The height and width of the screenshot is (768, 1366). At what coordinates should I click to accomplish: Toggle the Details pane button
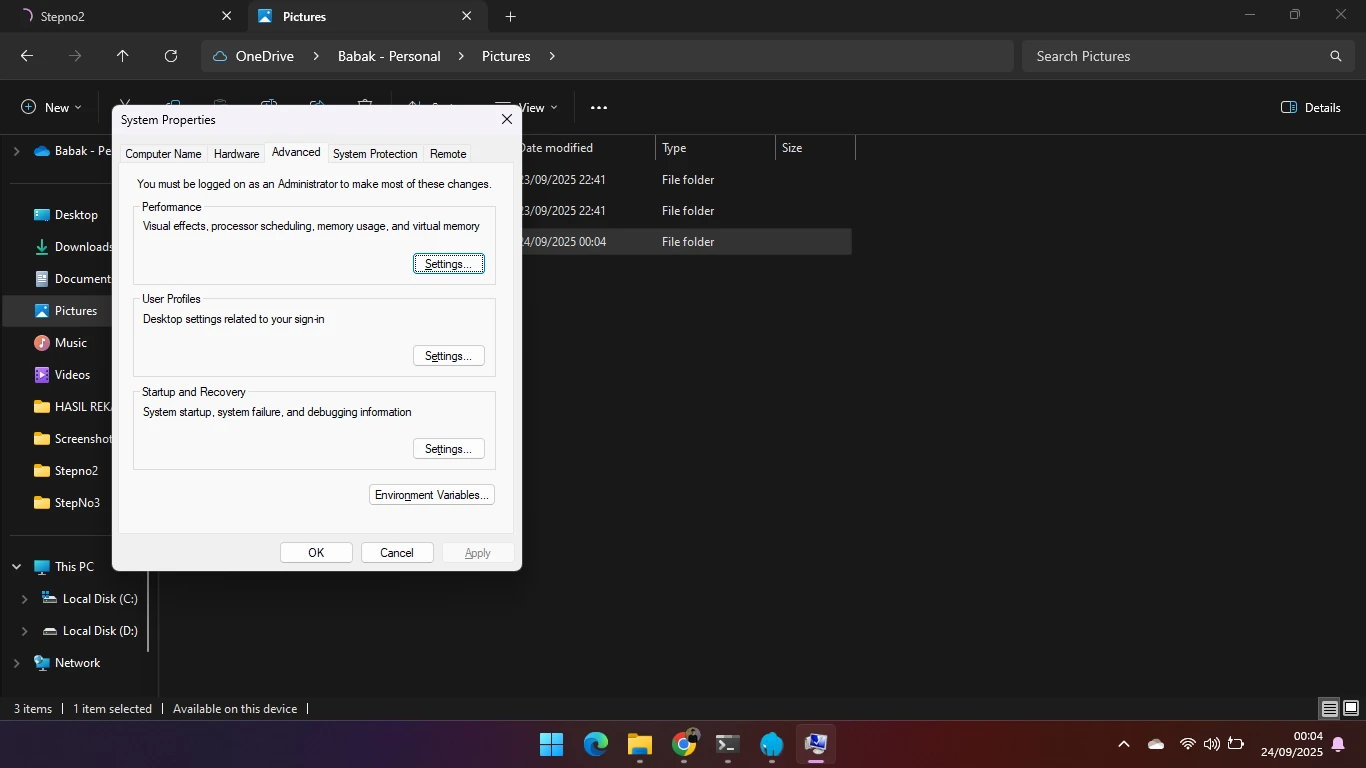click(1310, 107)
